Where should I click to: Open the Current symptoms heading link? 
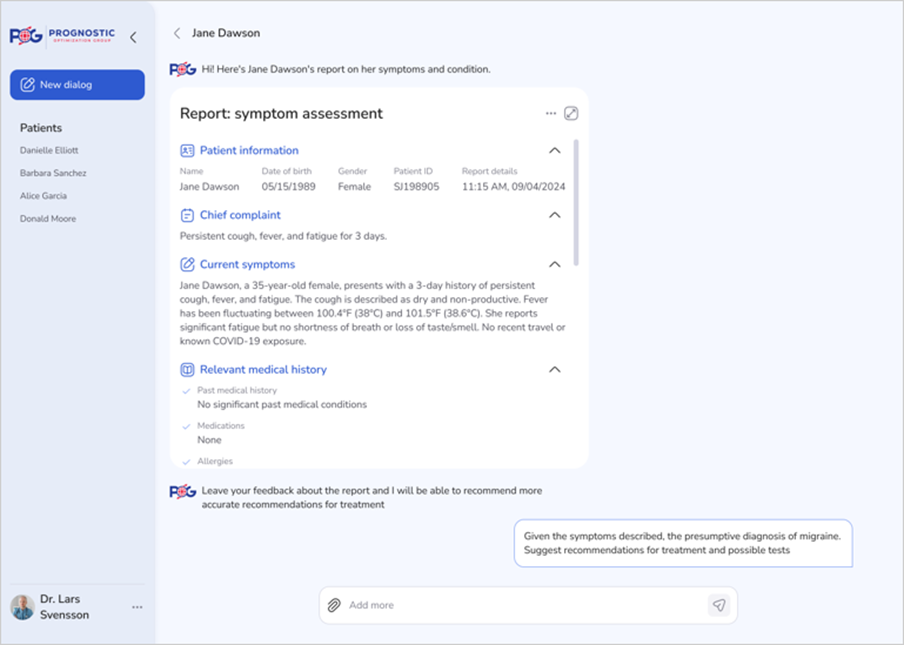[247, 264]
